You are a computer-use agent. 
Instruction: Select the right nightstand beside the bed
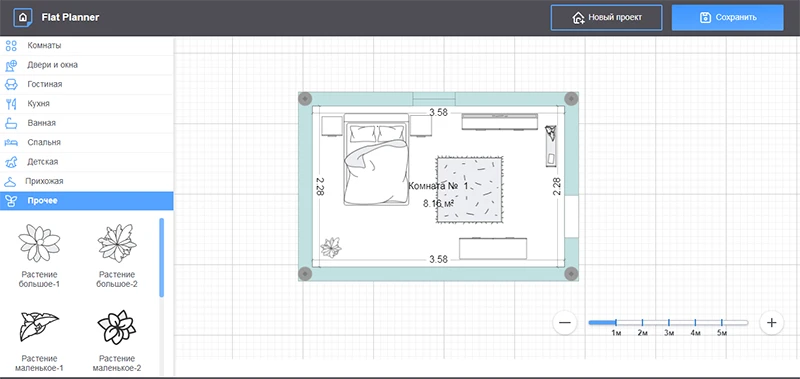(x=421, y=126)
